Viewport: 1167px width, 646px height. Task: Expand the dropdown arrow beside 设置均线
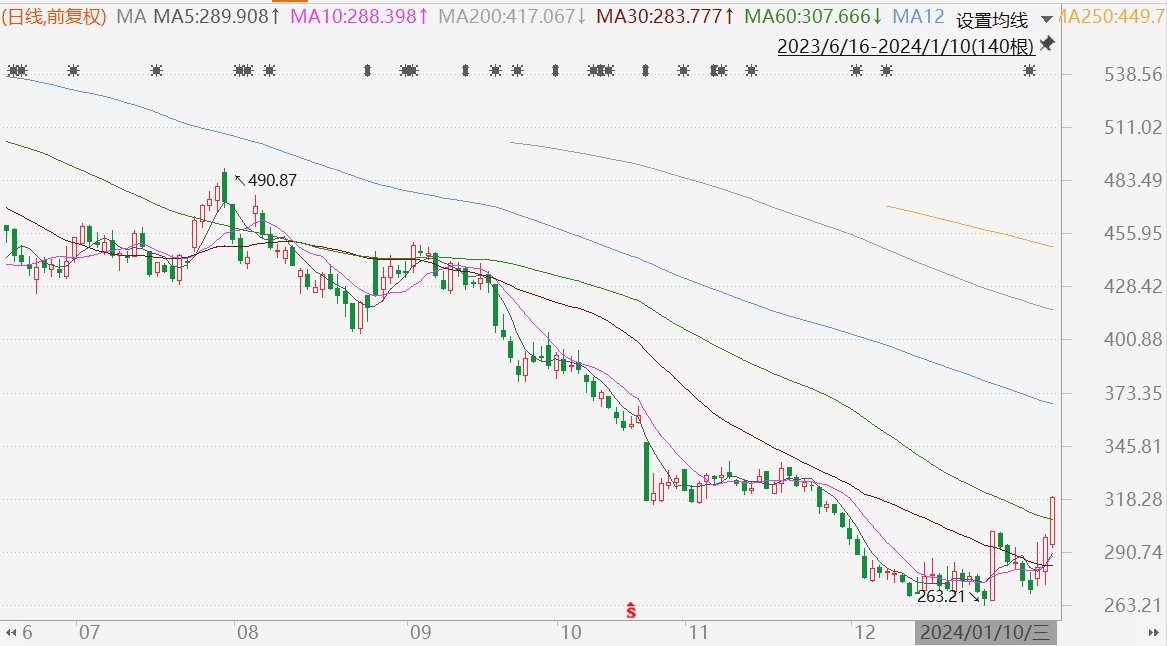pos(1046,20)
